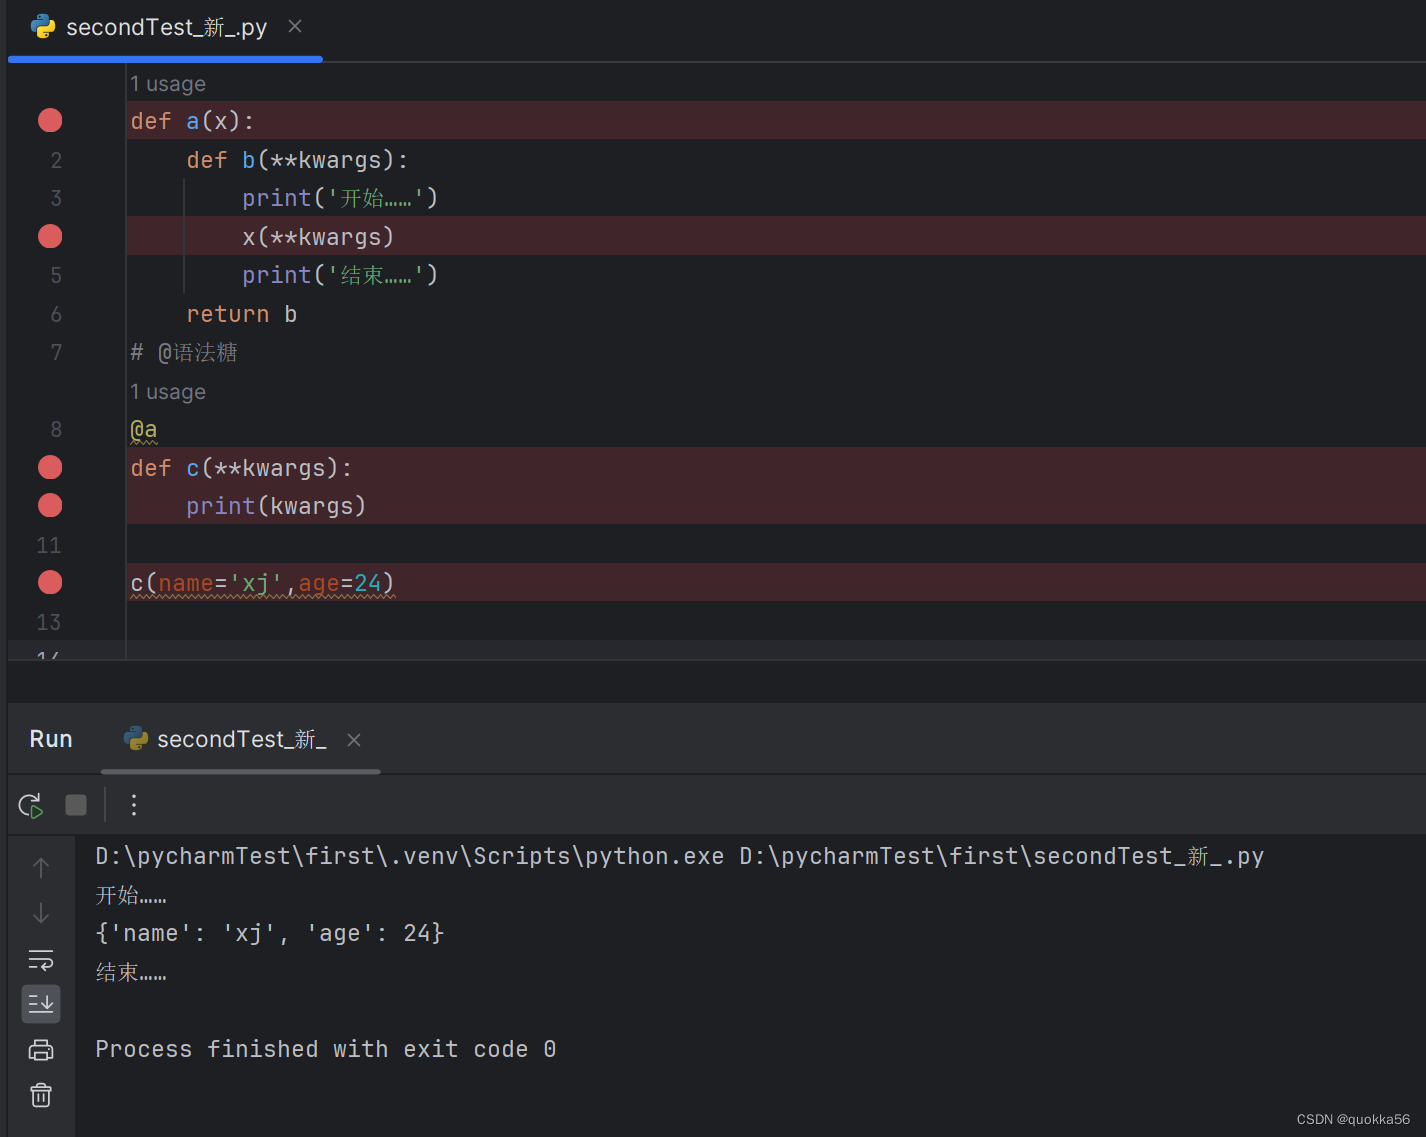This screenshot has width=1426, height=1137.
Task: Click line number 6 in the gutter
Action: (56, 314)
